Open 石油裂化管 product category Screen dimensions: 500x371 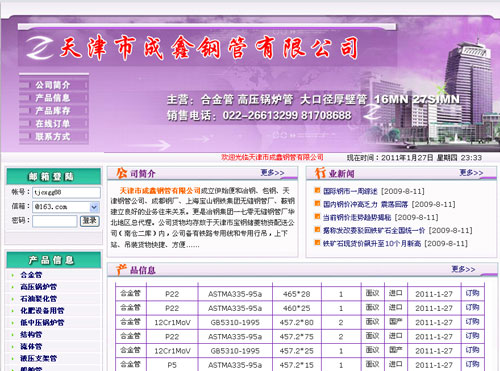click(x=39, y=299)
